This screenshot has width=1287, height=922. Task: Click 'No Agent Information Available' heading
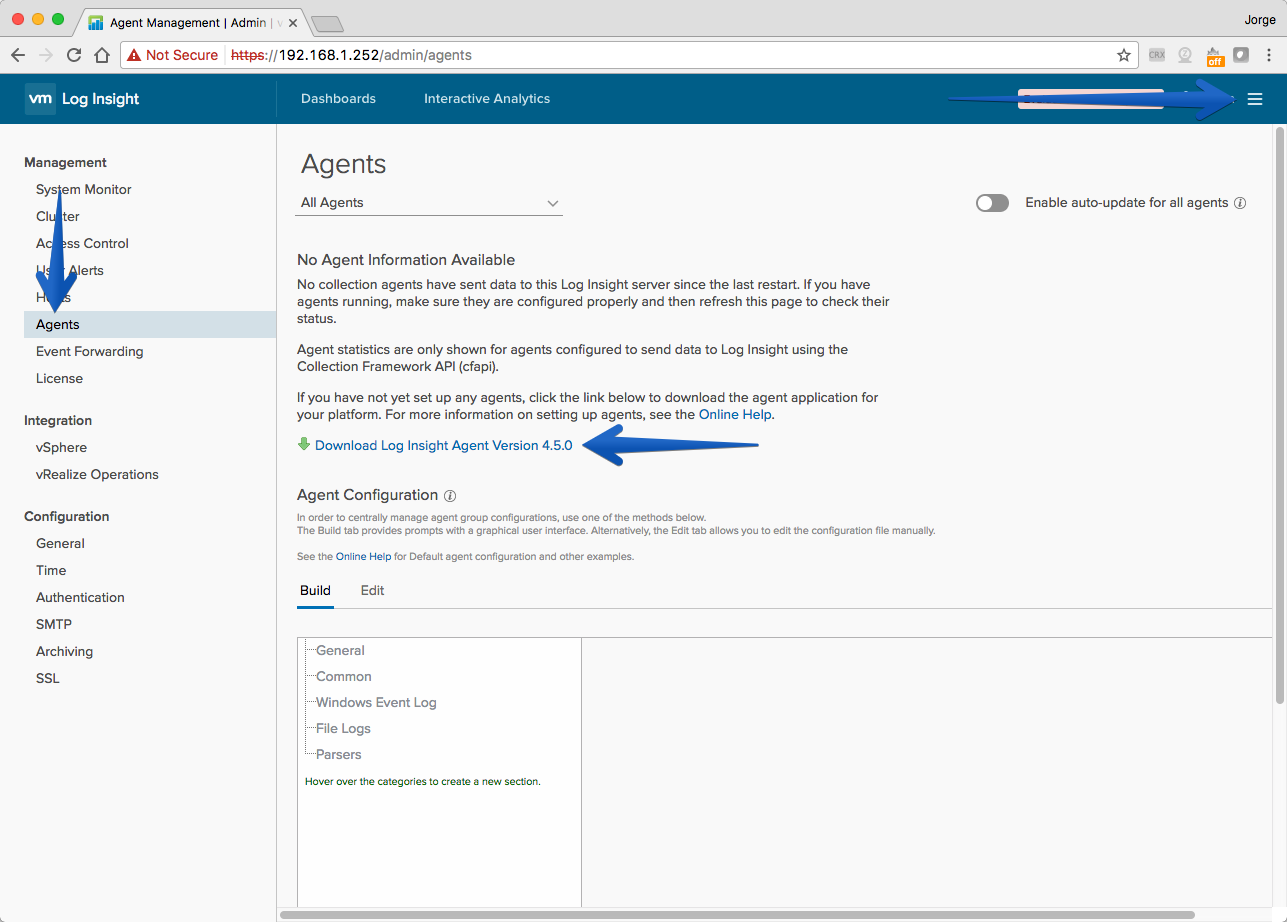tap(406, 260)
